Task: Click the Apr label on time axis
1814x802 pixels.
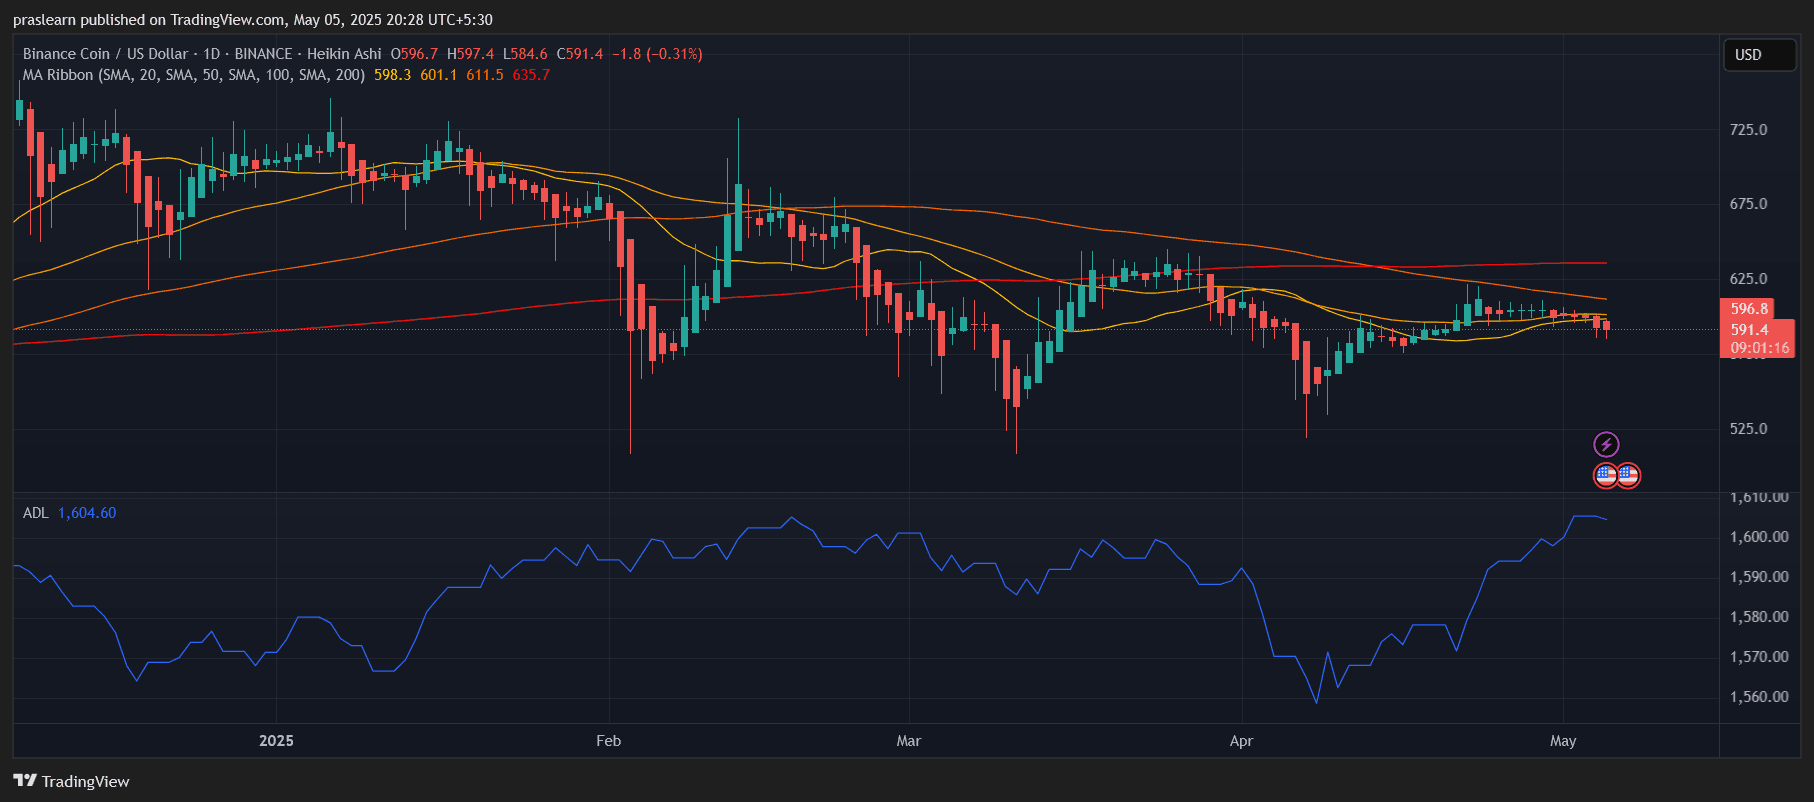Action: click(1241, 741)
